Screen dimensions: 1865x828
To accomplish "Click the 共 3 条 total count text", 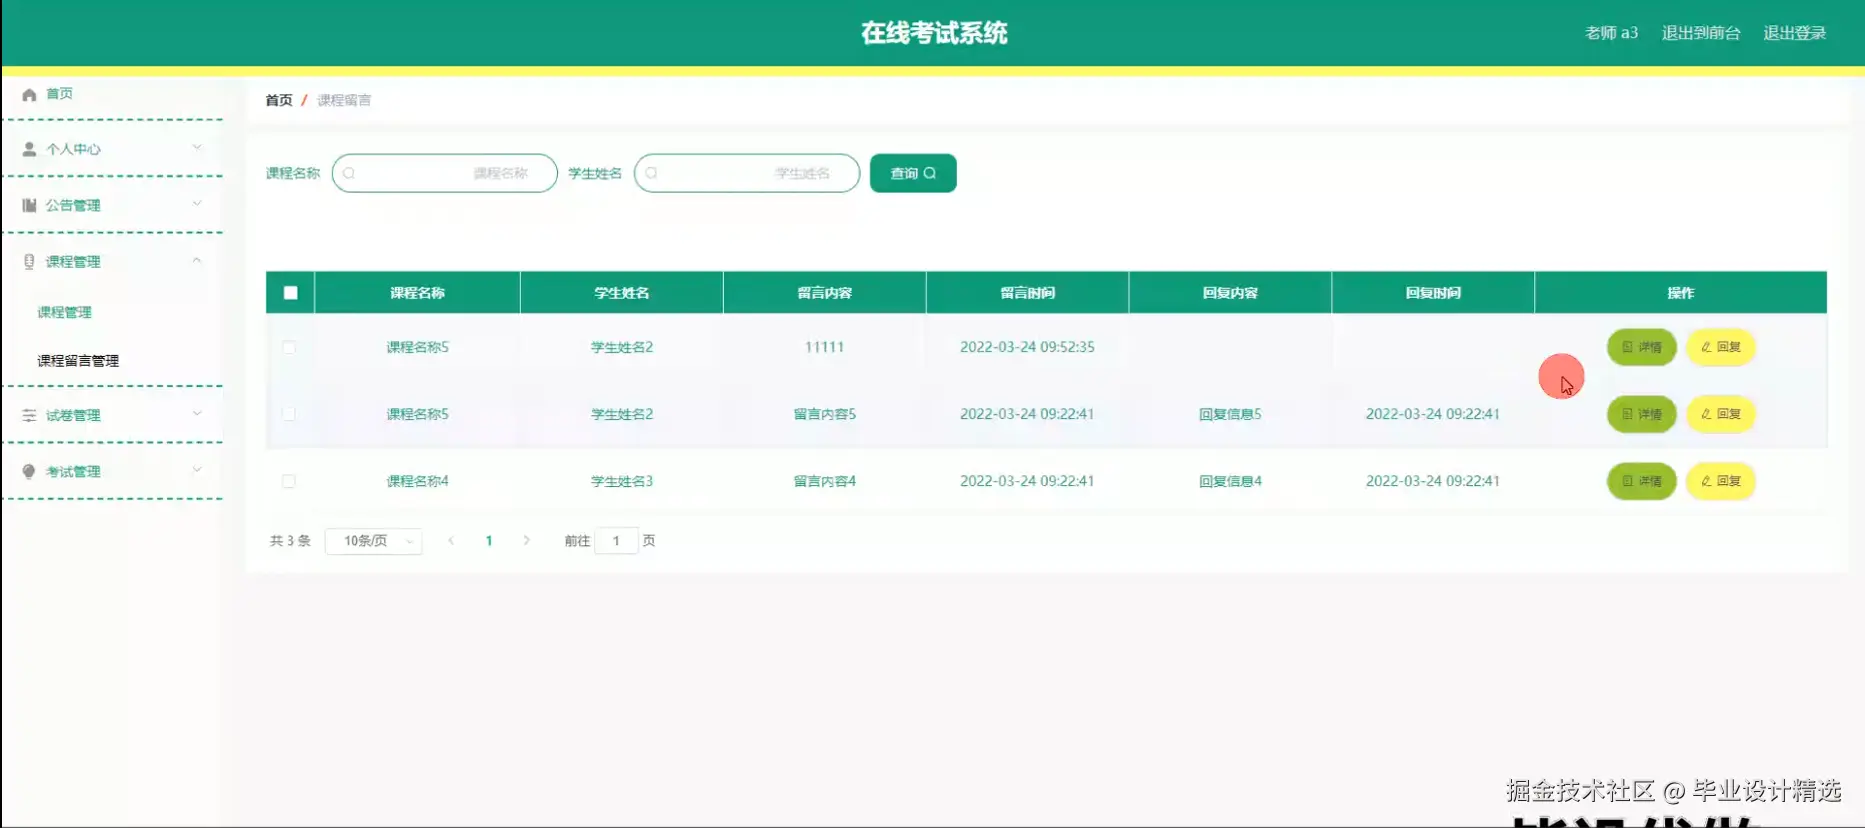I will point(290,541).
